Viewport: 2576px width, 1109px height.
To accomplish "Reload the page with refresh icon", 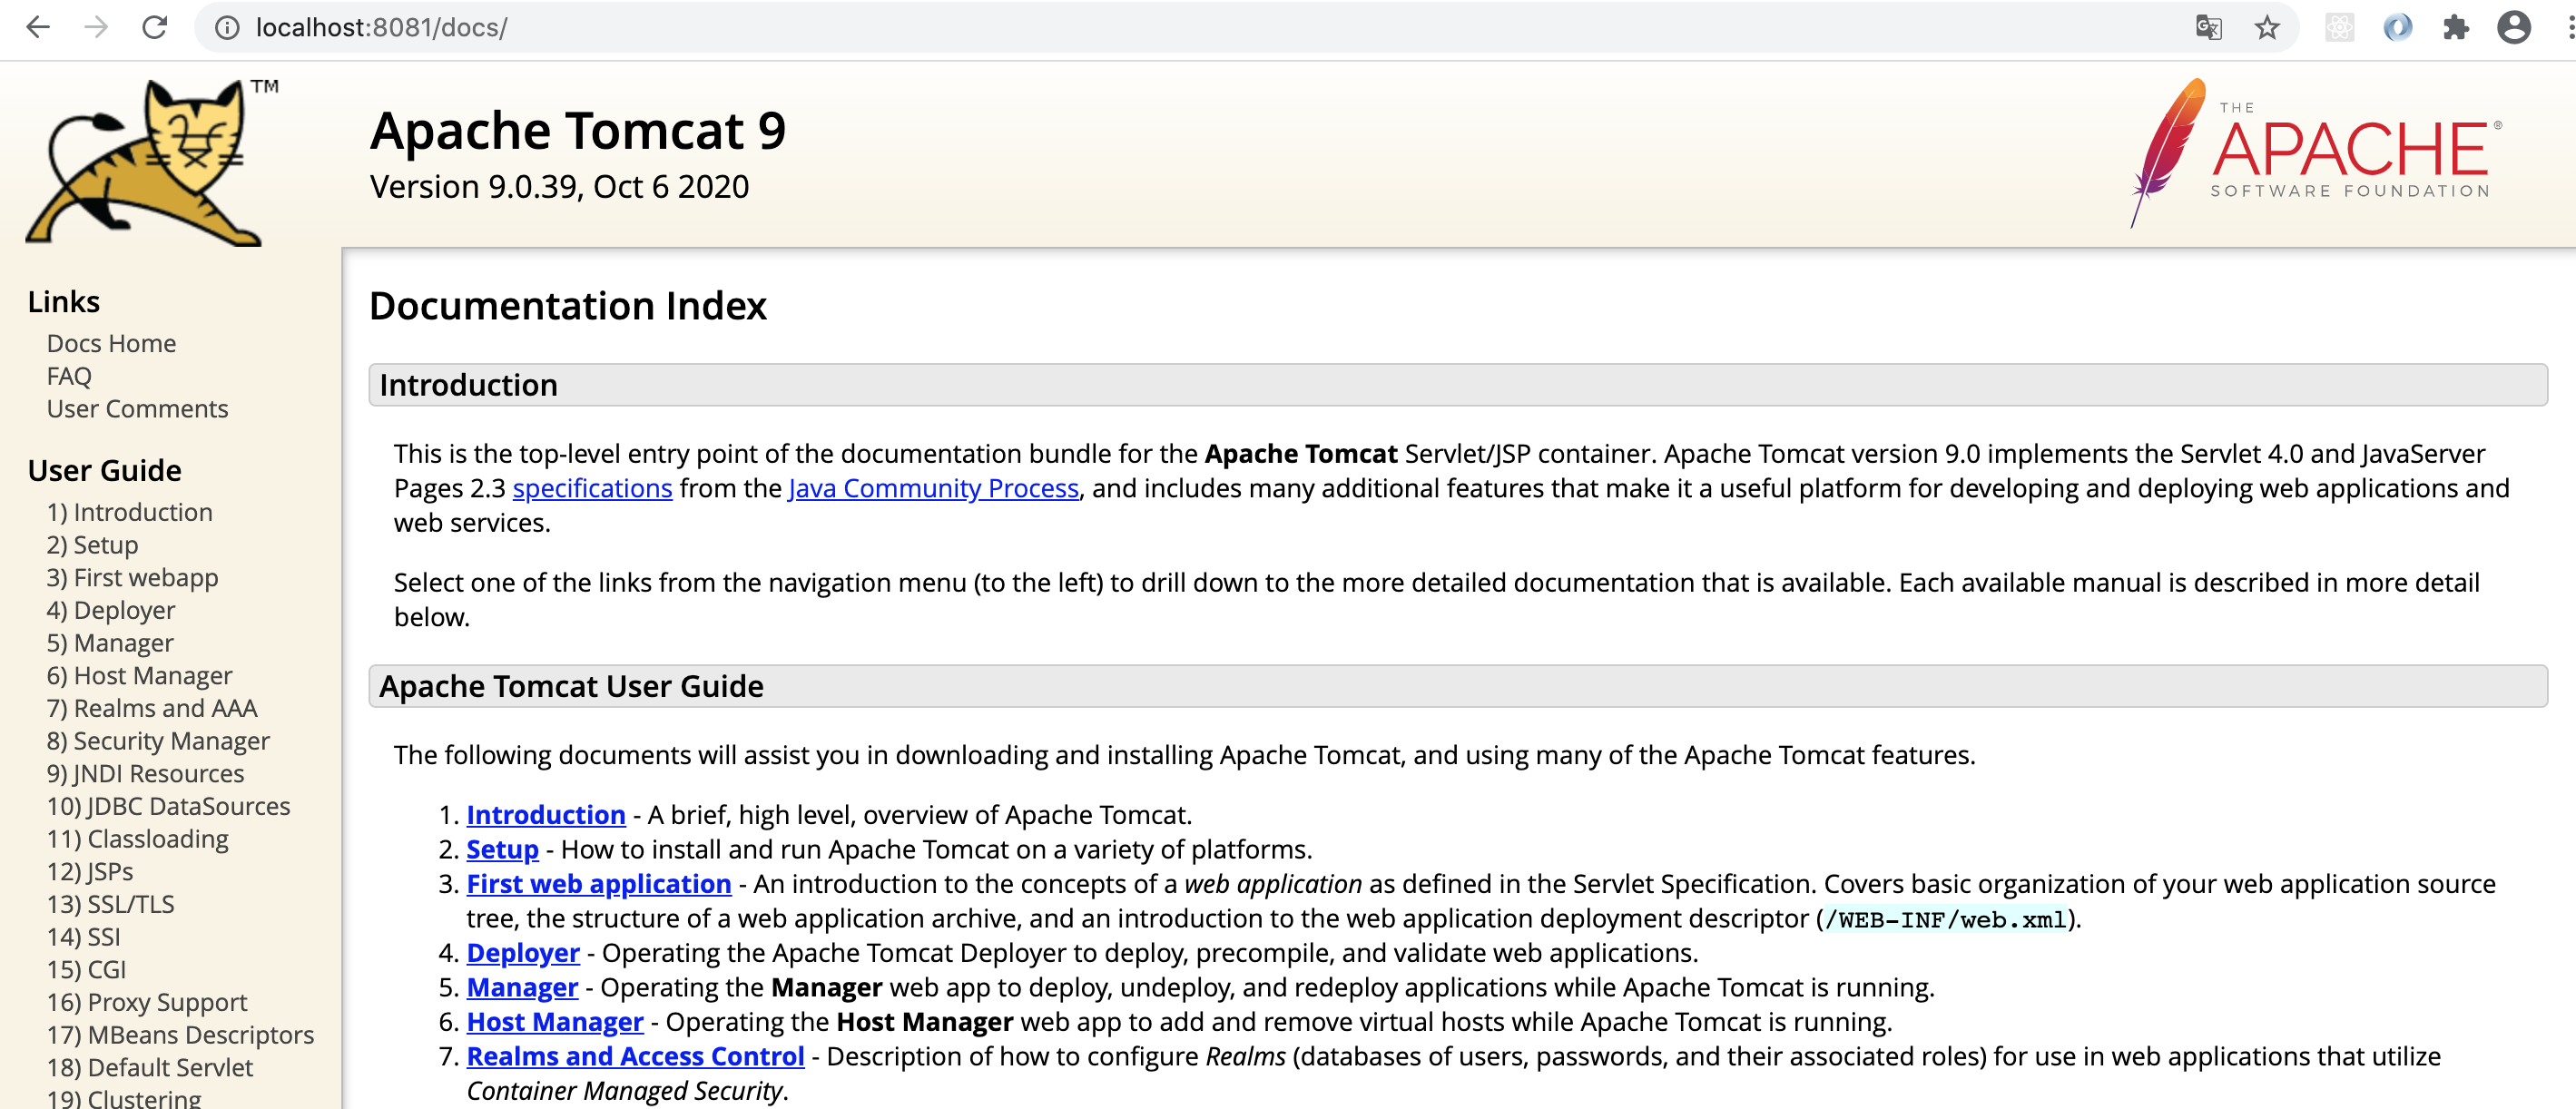I will (x=154, y=27).
